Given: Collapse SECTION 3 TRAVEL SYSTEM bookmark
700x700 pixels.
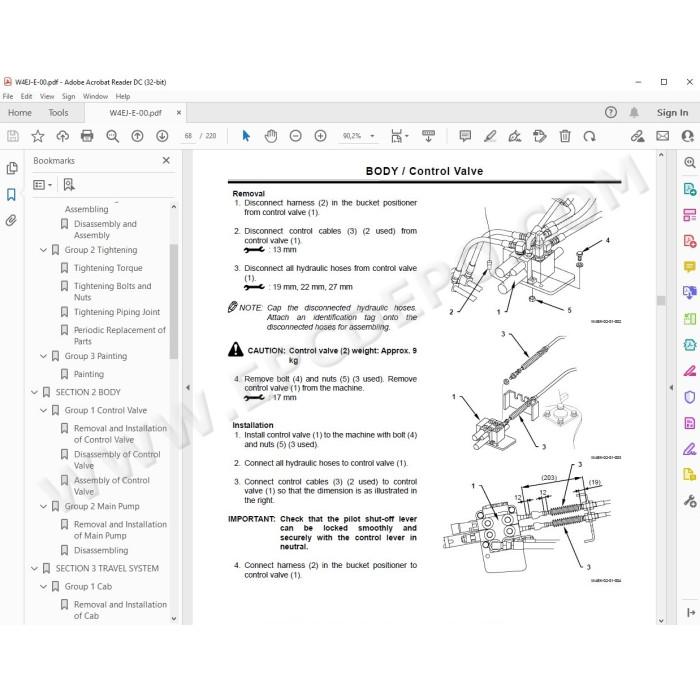Looking at the screenshot, I should tap(34, 568).
